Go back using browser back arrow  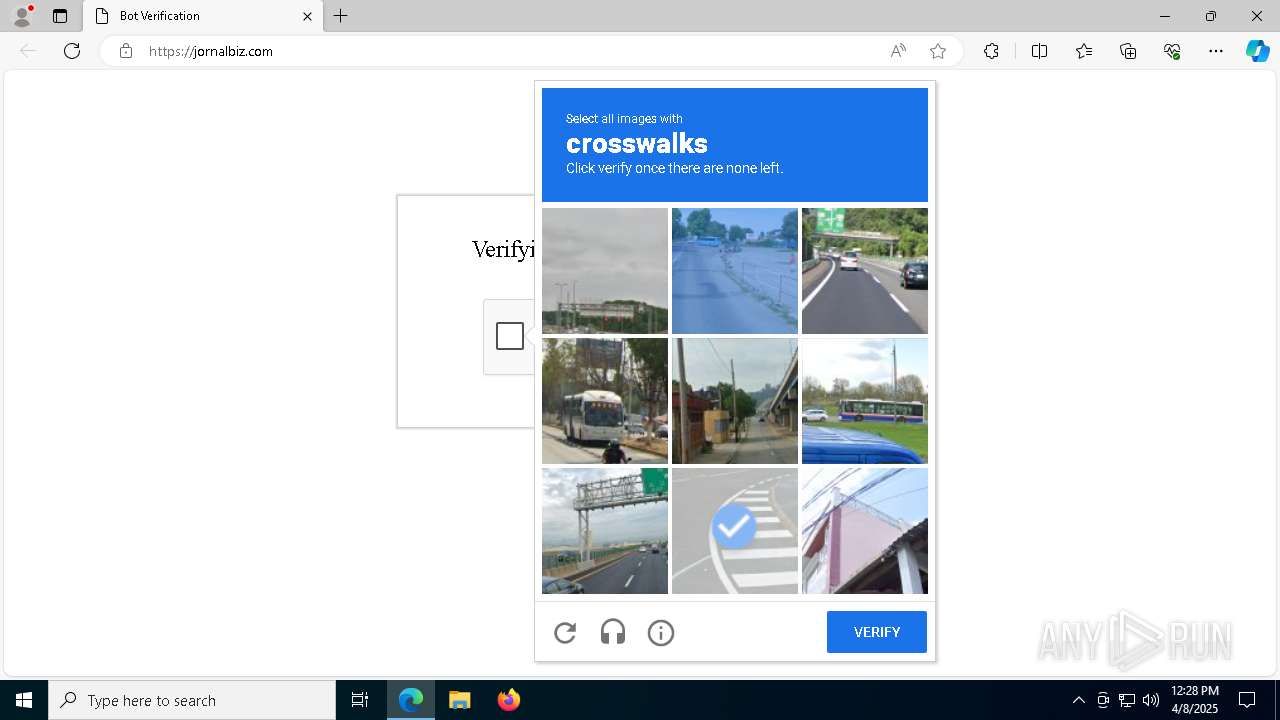[28, 51]
